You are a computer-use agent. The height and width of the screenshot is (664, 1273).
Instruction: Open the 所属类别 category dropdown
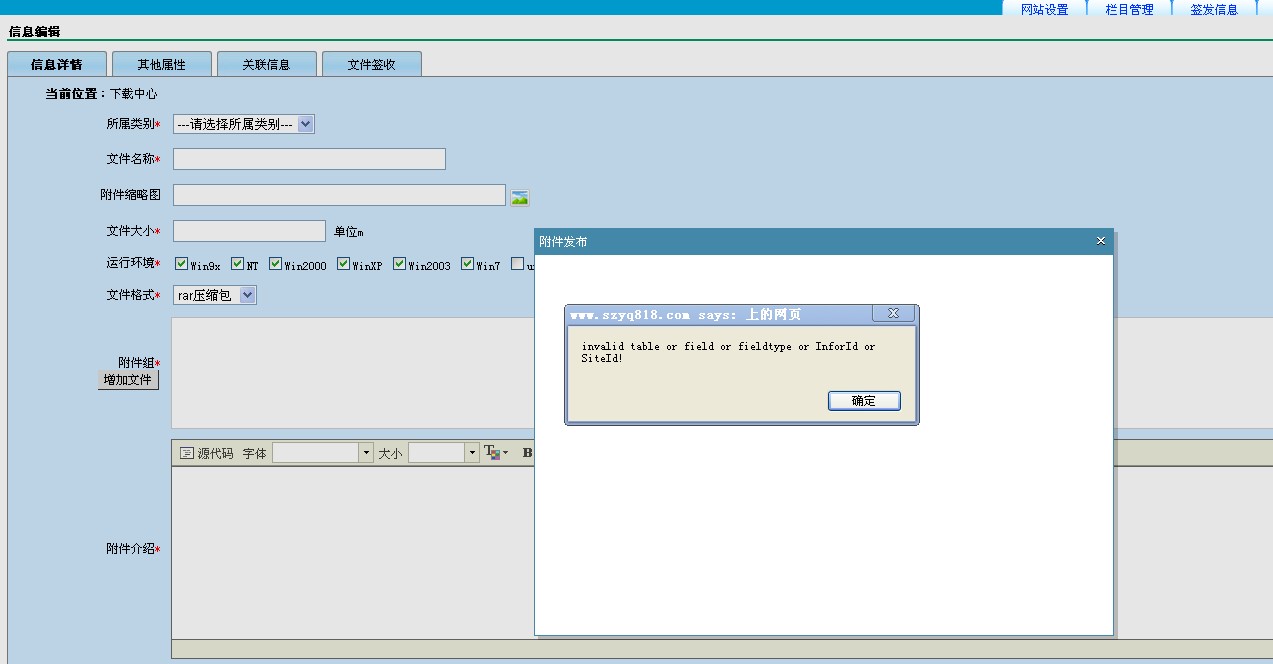(x=244, y=125)
